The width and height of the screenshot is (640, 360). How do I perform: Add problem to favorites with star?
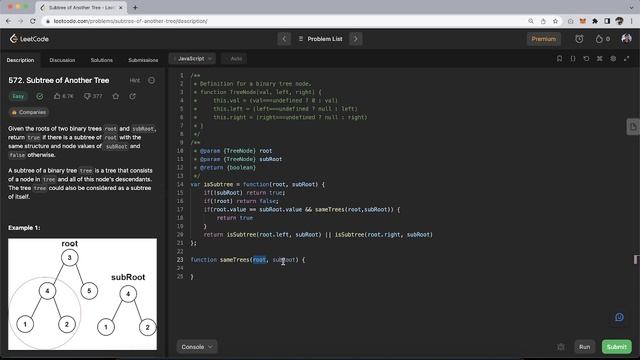[116, 96]
